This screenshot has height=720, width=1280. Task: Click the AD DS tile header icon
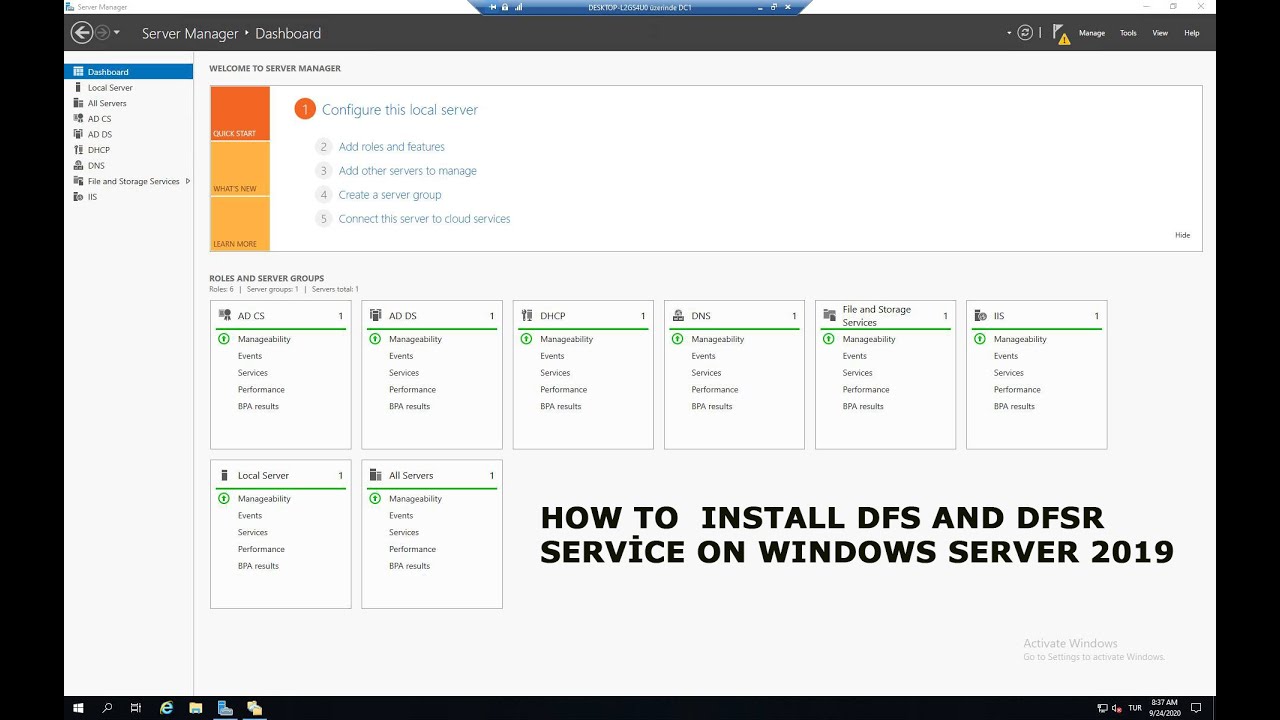(x=375, y=315)
